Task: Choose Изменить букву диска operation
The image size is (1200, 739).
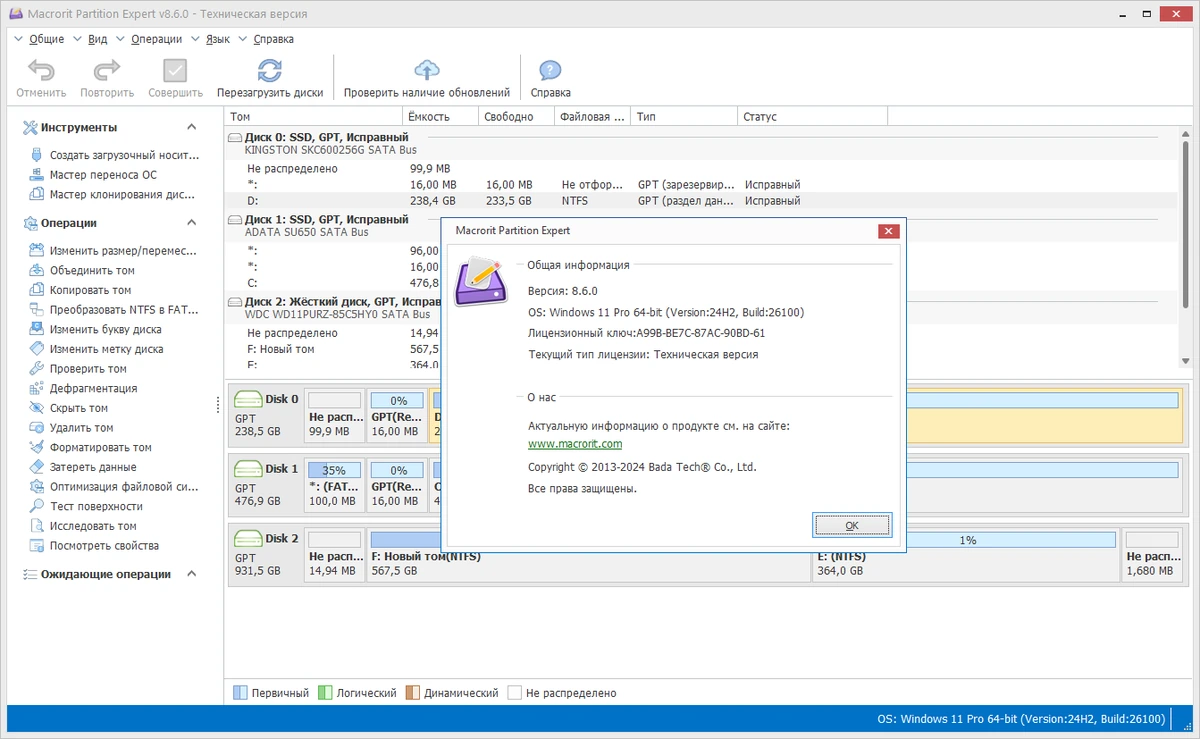Action: click(95, 329)
